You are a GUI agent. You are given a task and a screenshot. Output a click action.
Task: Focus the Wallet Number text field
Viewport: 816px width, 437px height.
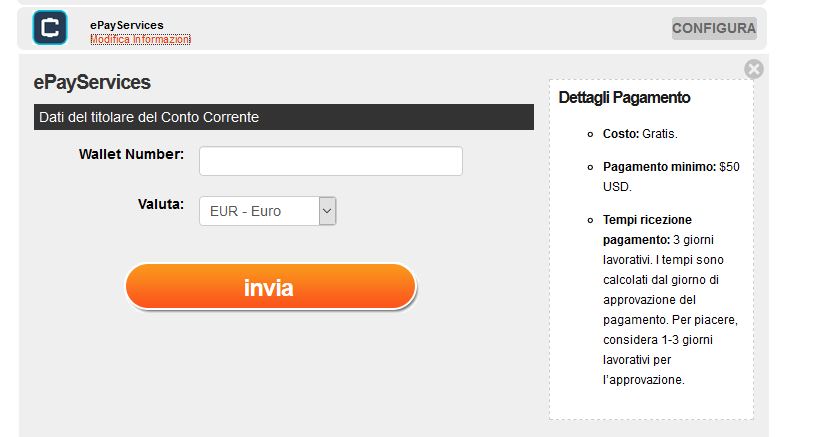point(331,161)
